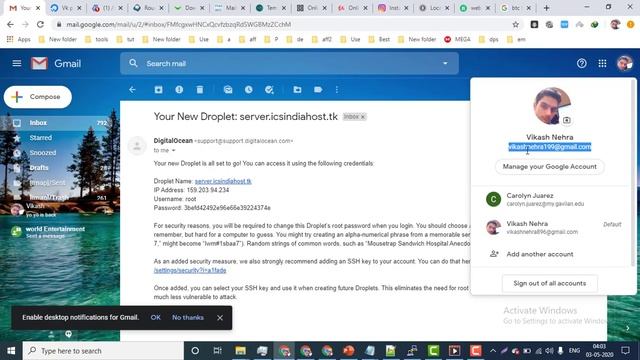Click the profile avatar in Gmail header
This screenshot has height=360, width=640.
[x=624, y=63]
